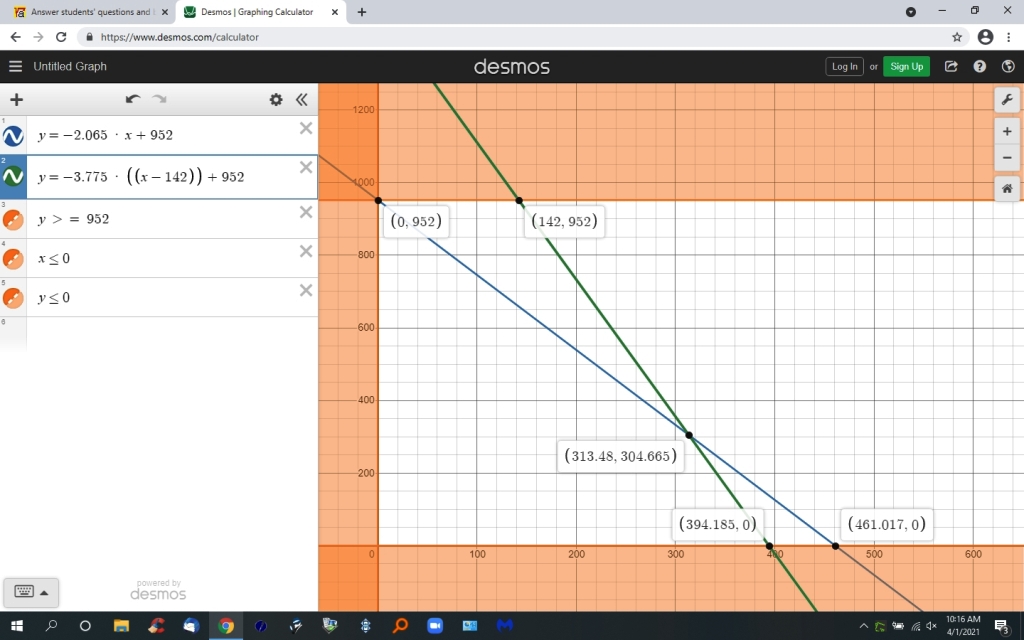Viewport: 1024px width, 640px height.
Task: Reload the Desmos page
Action: [x=61, y=37]
